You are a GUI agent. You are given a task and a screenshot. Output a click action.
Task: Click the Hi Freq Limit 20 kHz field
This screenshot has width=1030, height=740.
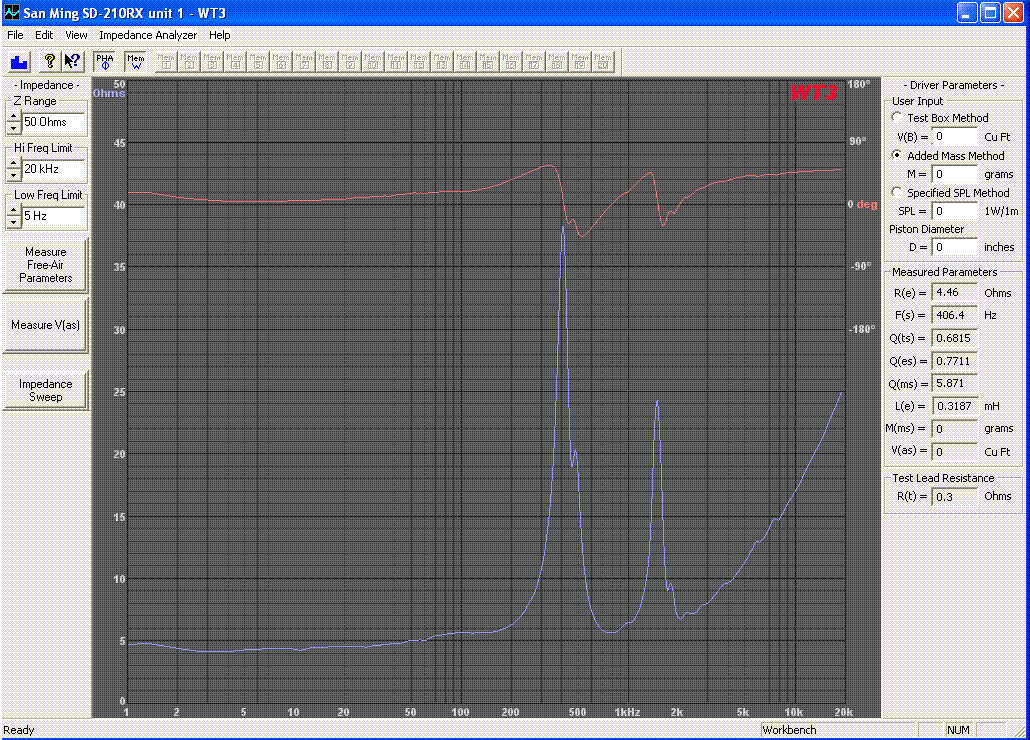54,169
